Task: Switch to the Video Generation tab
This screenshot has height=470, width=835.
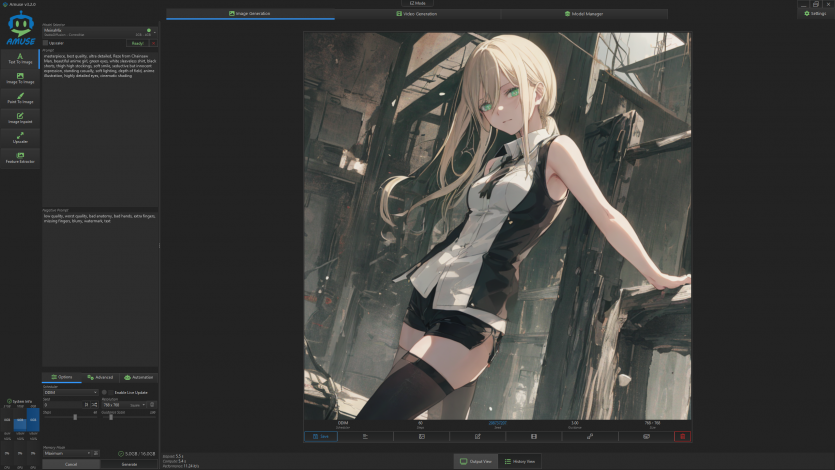Action: click(417, 13)
